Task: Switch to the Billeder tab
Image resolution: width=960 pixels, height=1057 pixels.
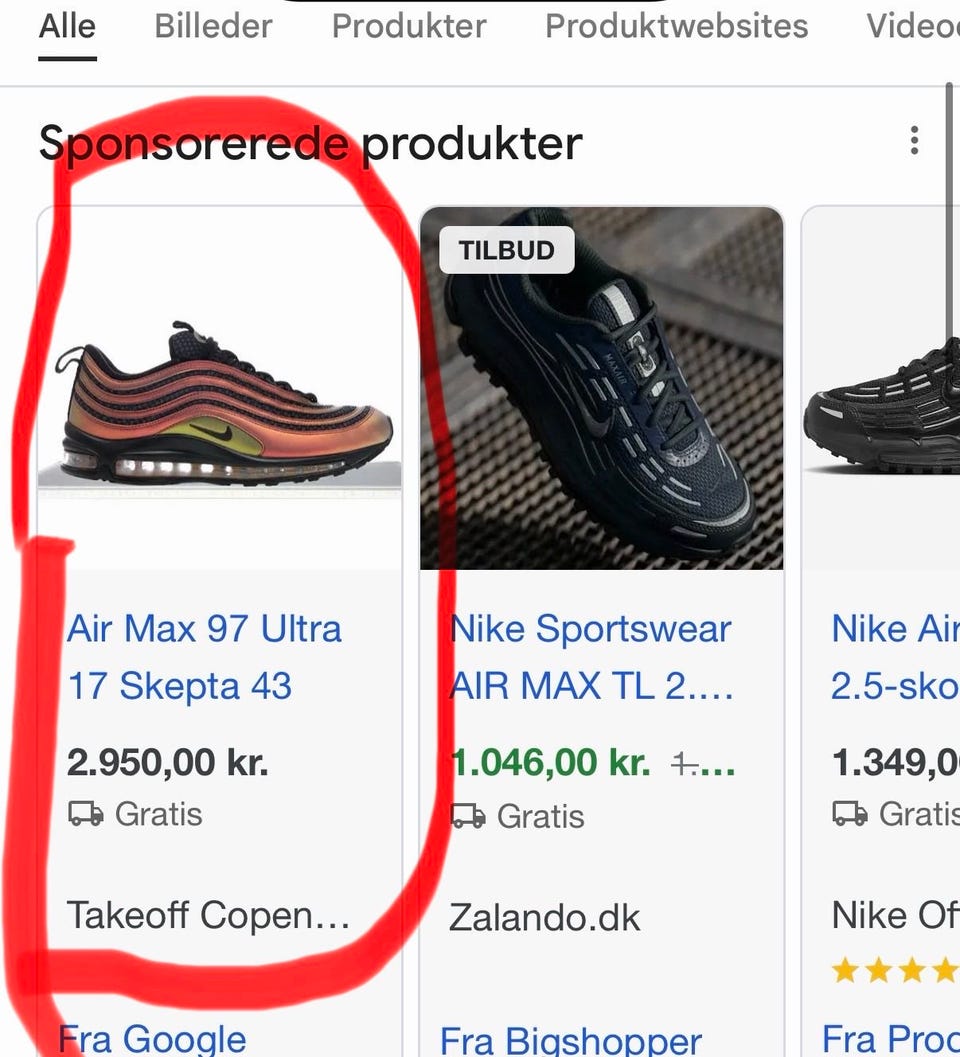Action: 213,26
